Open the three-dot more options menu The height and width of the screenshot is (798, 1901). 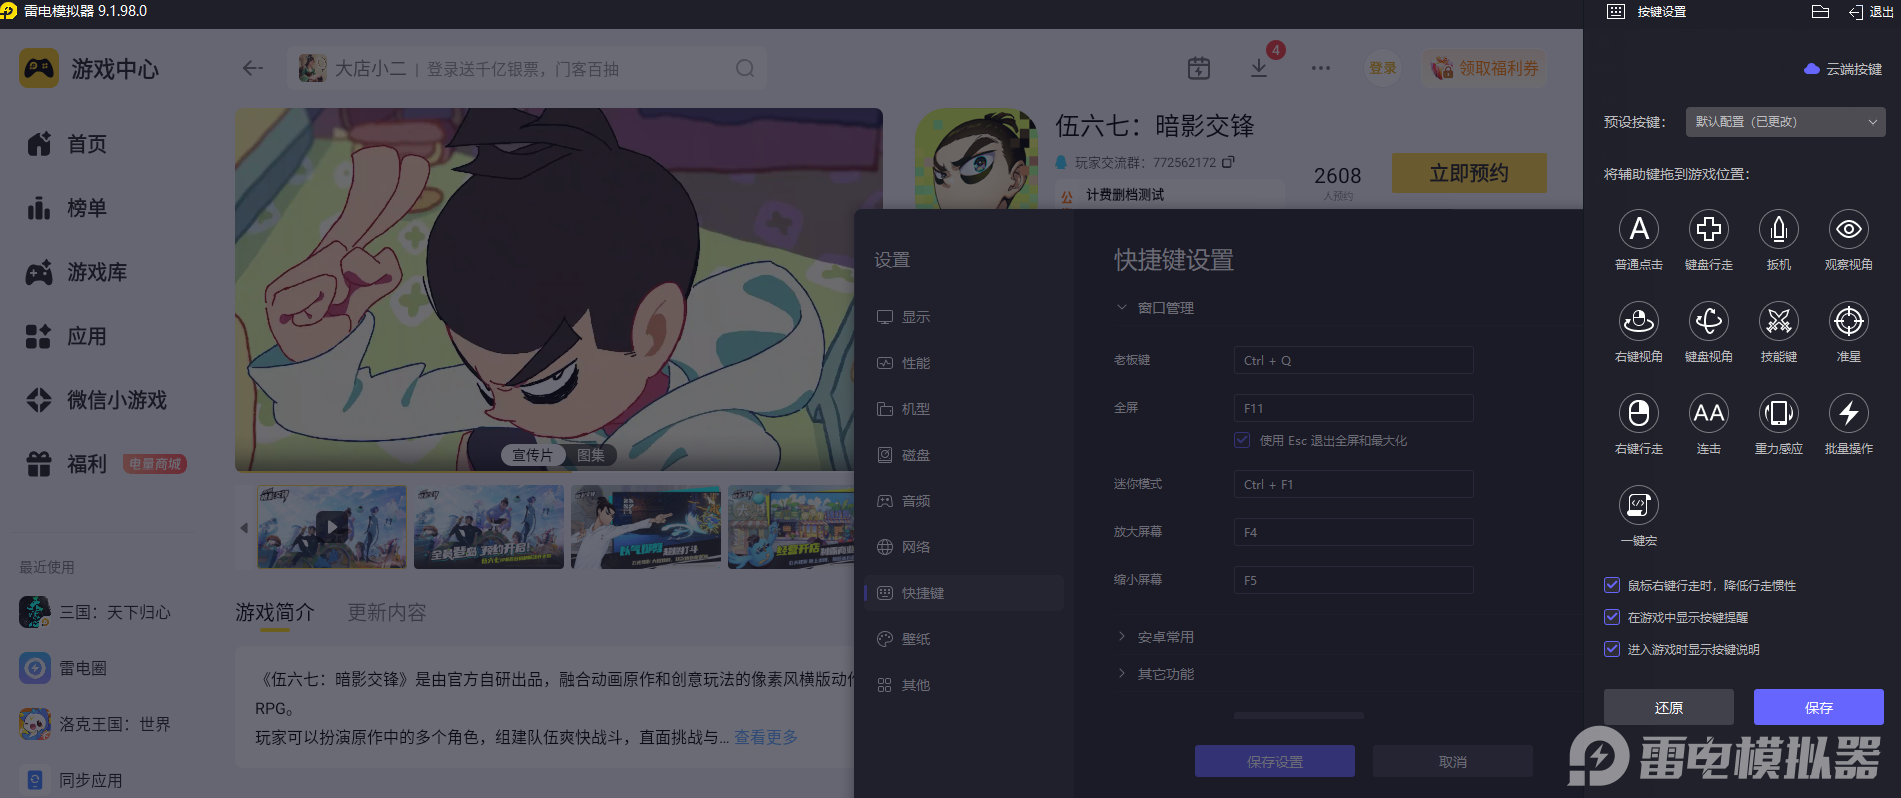[x=1320, y=68]
